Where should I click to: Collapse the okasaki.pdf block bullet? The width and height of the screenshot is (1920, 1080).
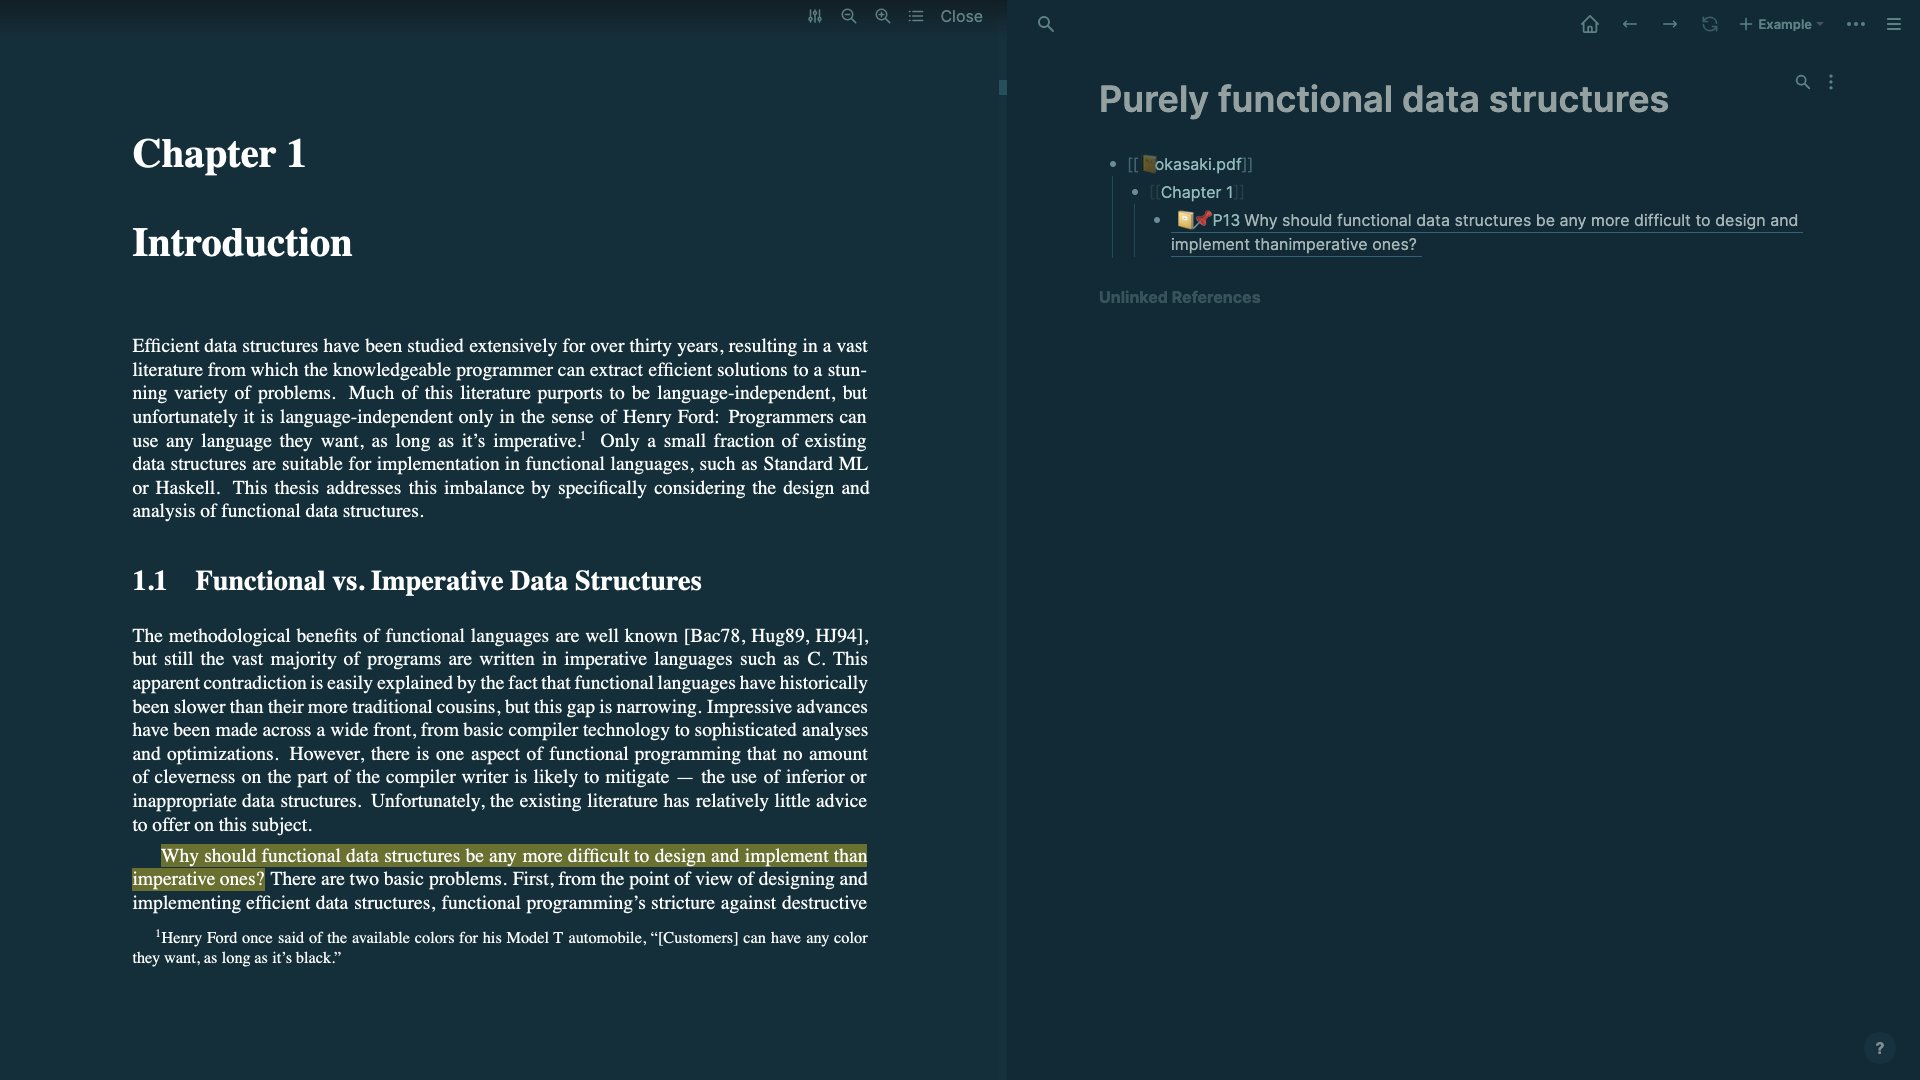coord(1113,164)
